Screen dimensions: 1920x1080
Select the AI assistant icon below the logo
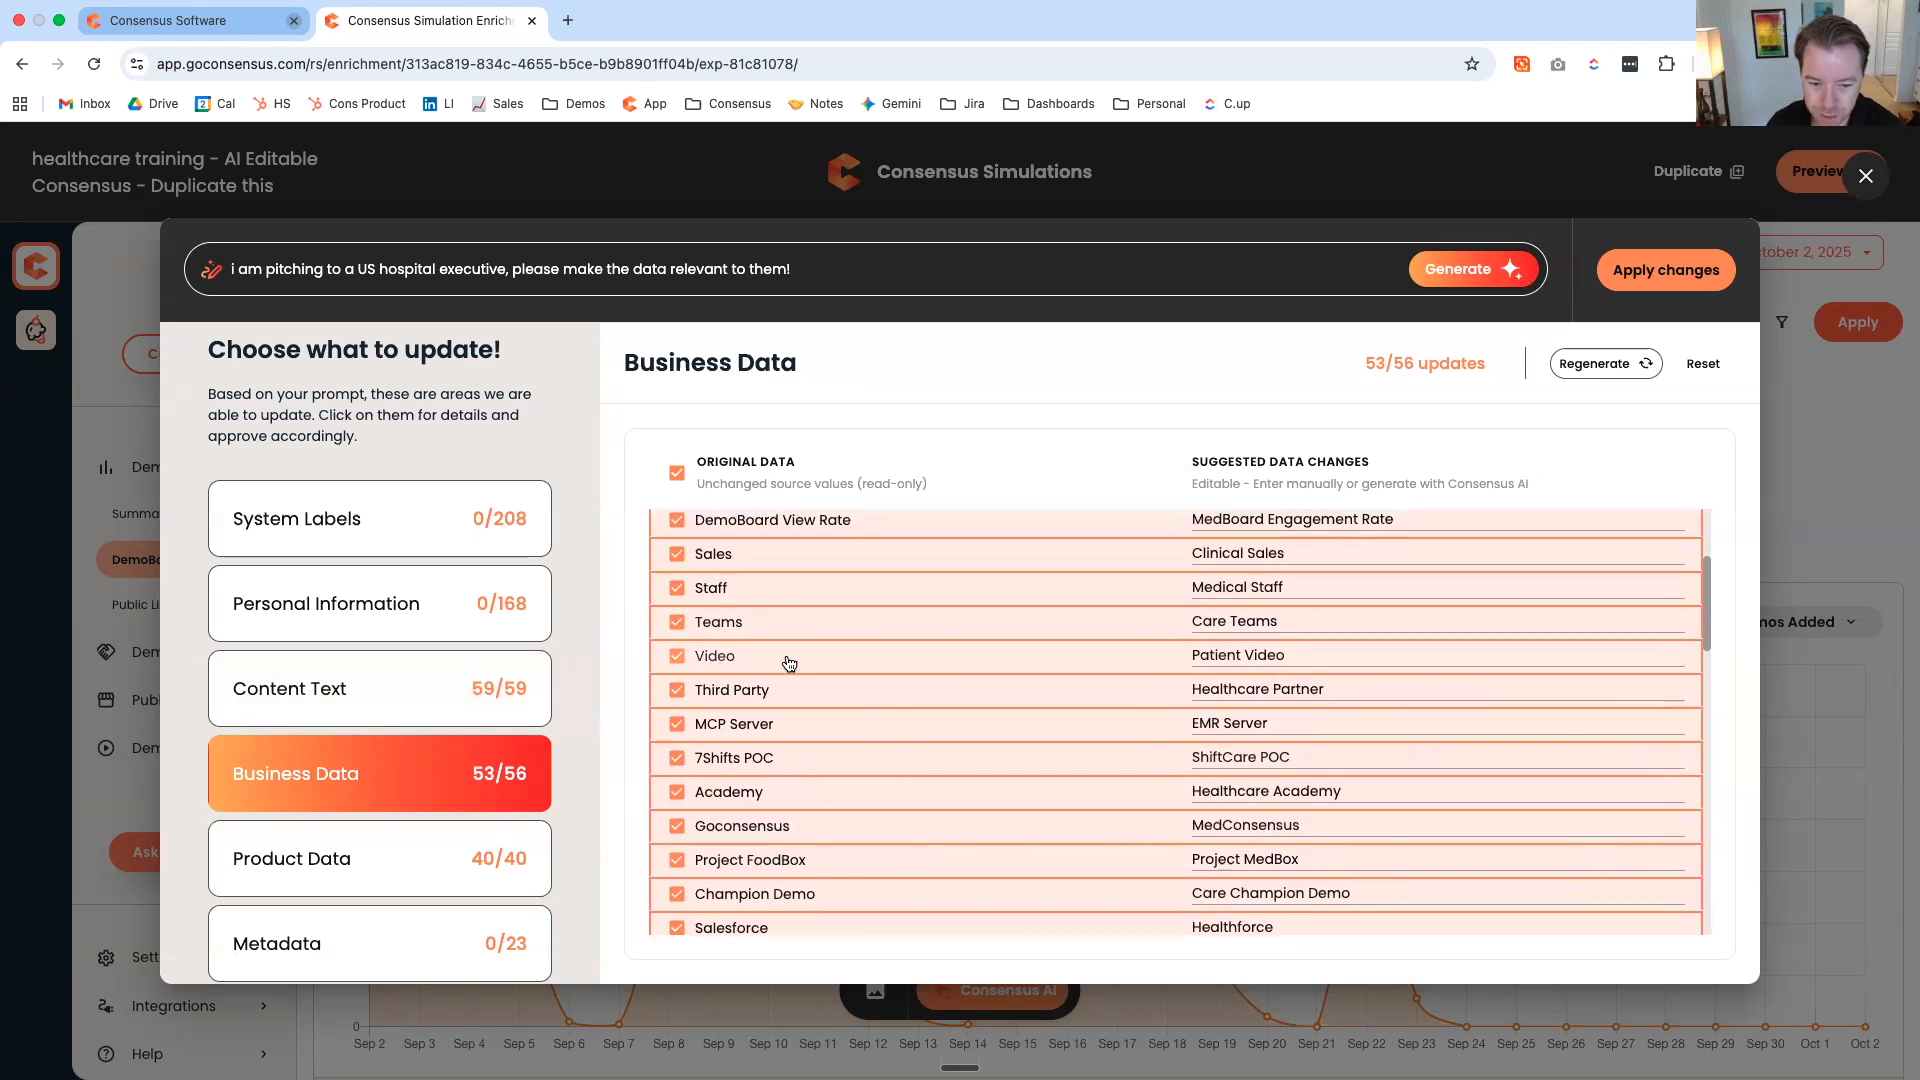(x=36, y=330)
